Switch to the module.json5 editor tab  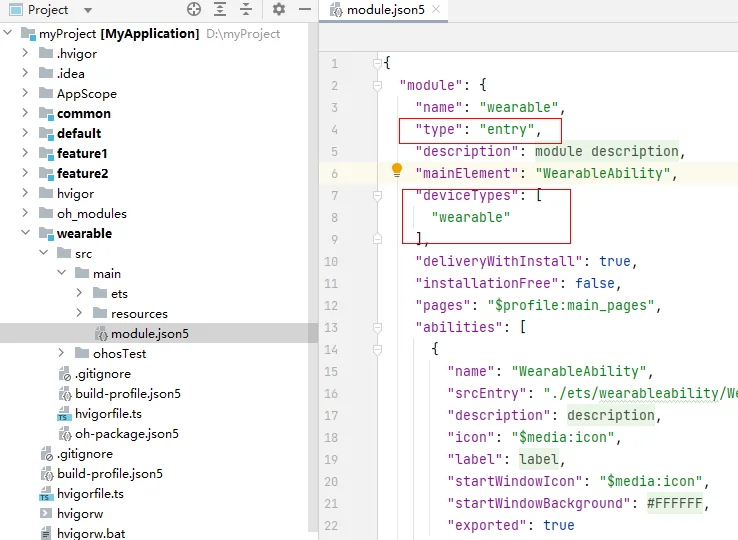[385, 10]
